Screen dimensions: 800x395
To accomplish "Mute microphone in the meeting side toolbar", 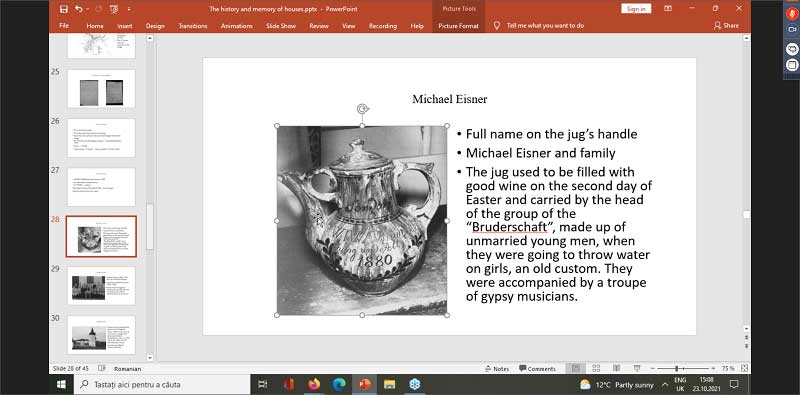I will coord(792,14).
